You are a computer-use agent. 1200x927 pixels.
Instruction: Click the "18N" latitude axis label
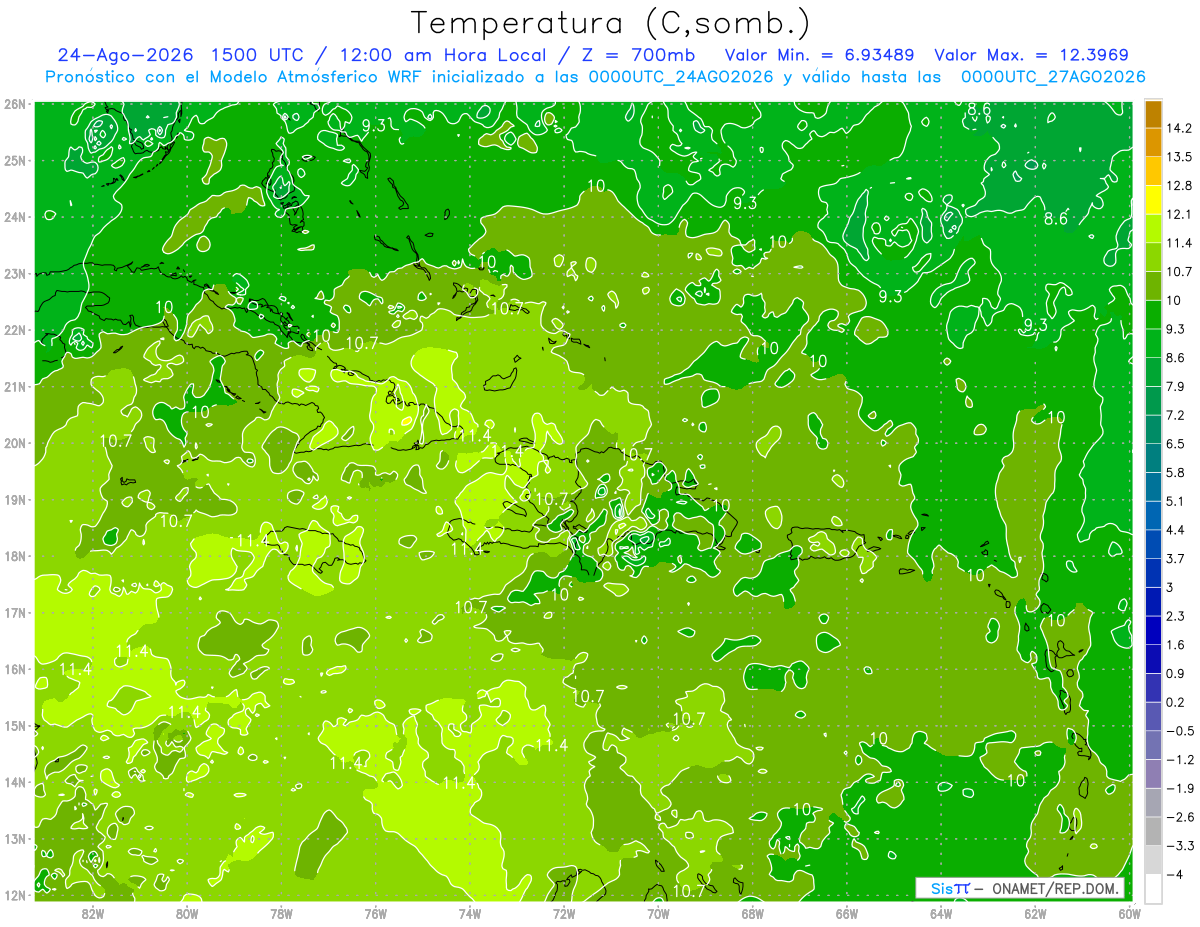15,556
